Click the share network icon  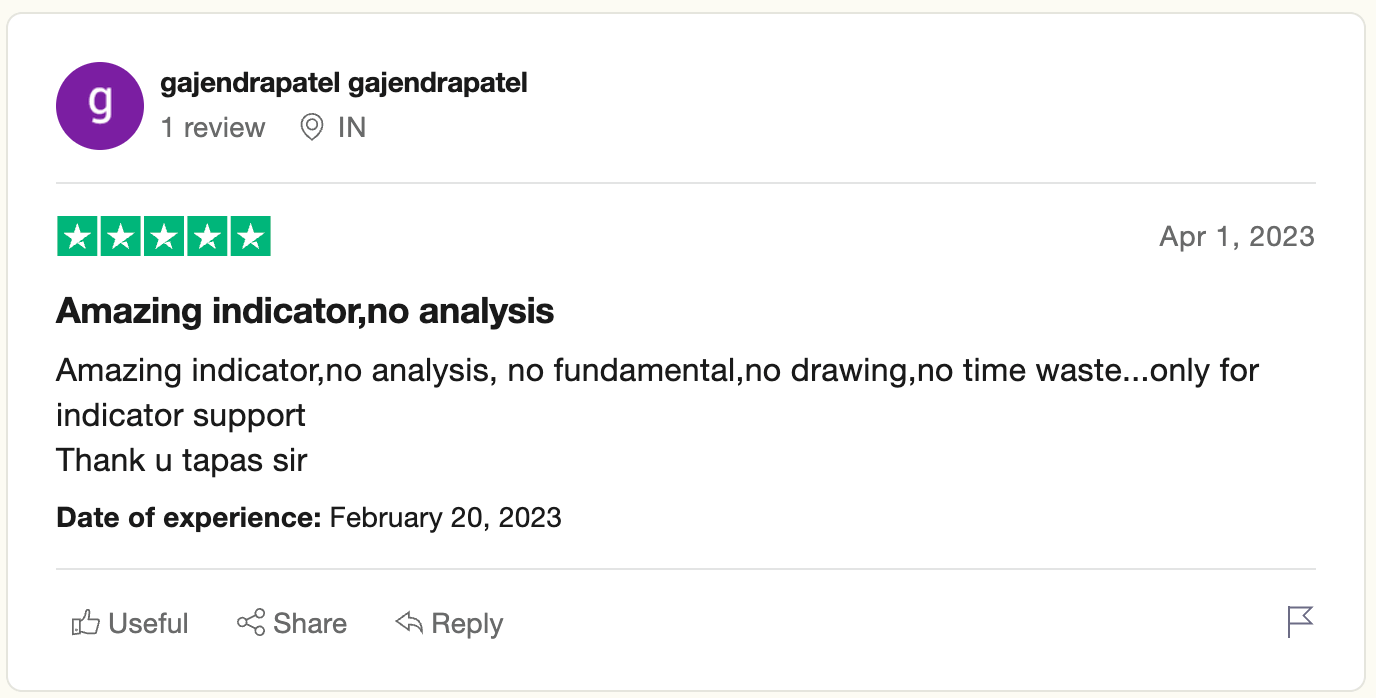[x=251, y=622]
